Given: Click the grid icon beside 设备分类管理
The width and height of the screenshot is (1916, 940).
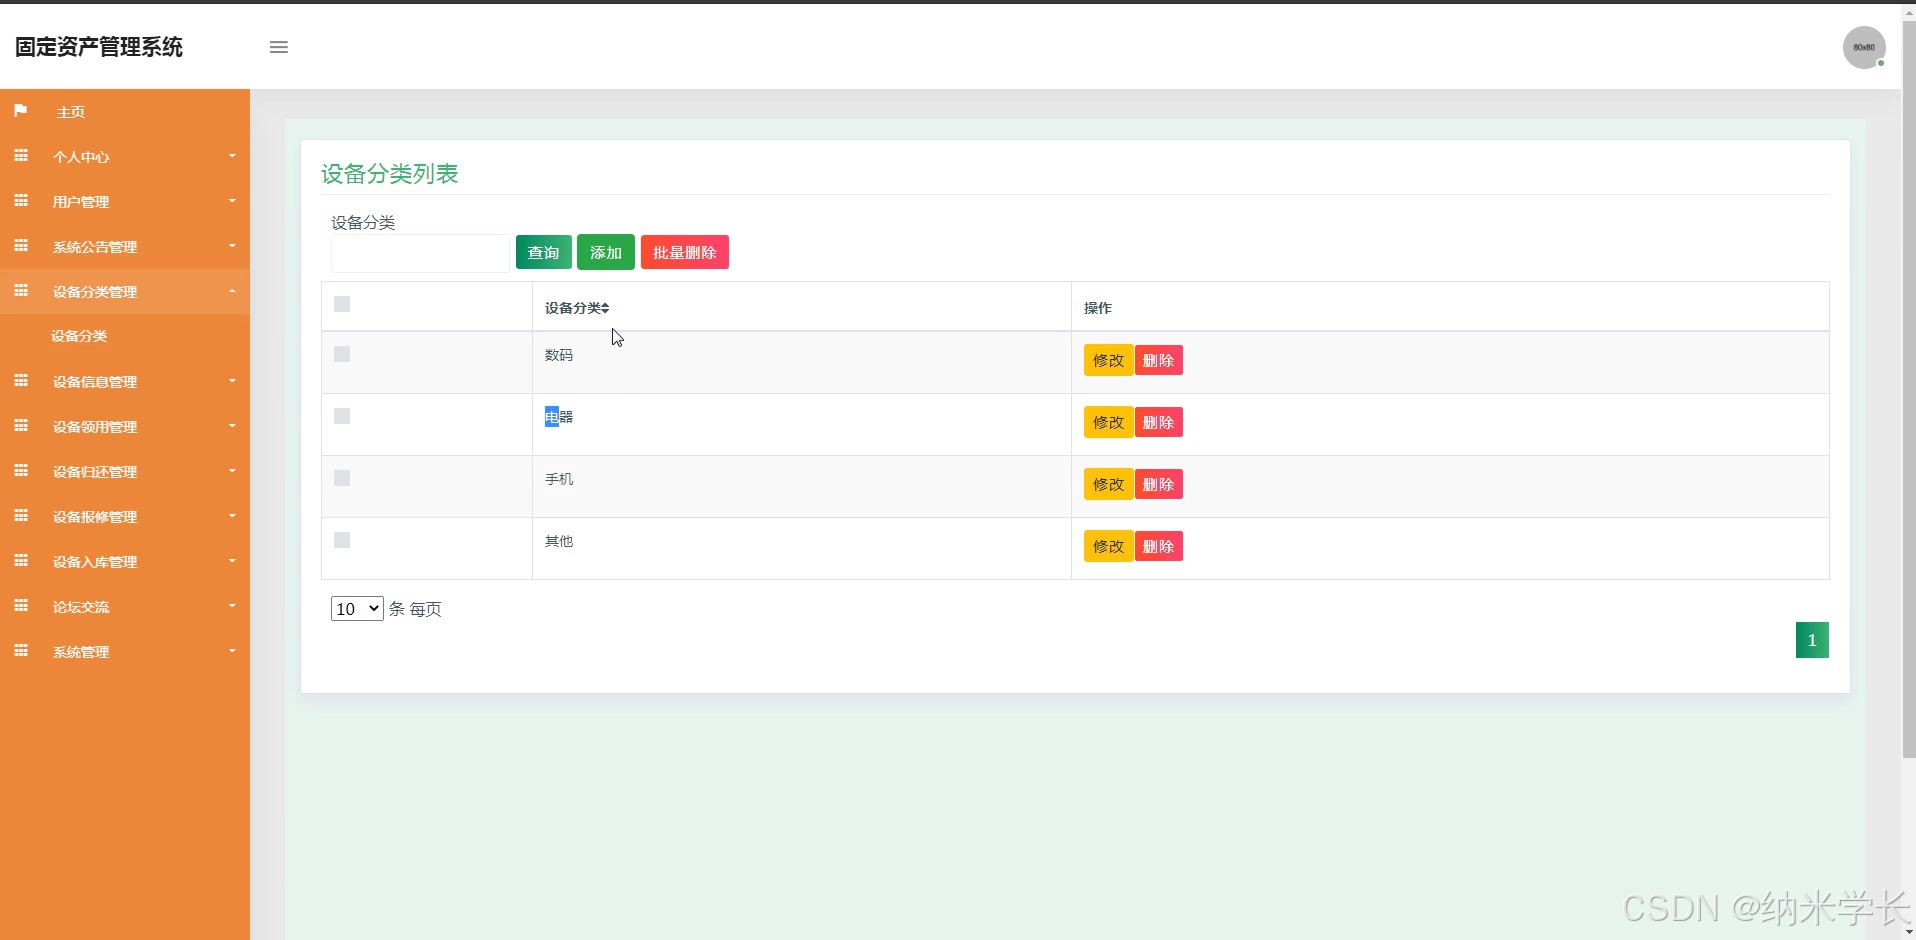Looking at the screenshot, I should [20, 291].
